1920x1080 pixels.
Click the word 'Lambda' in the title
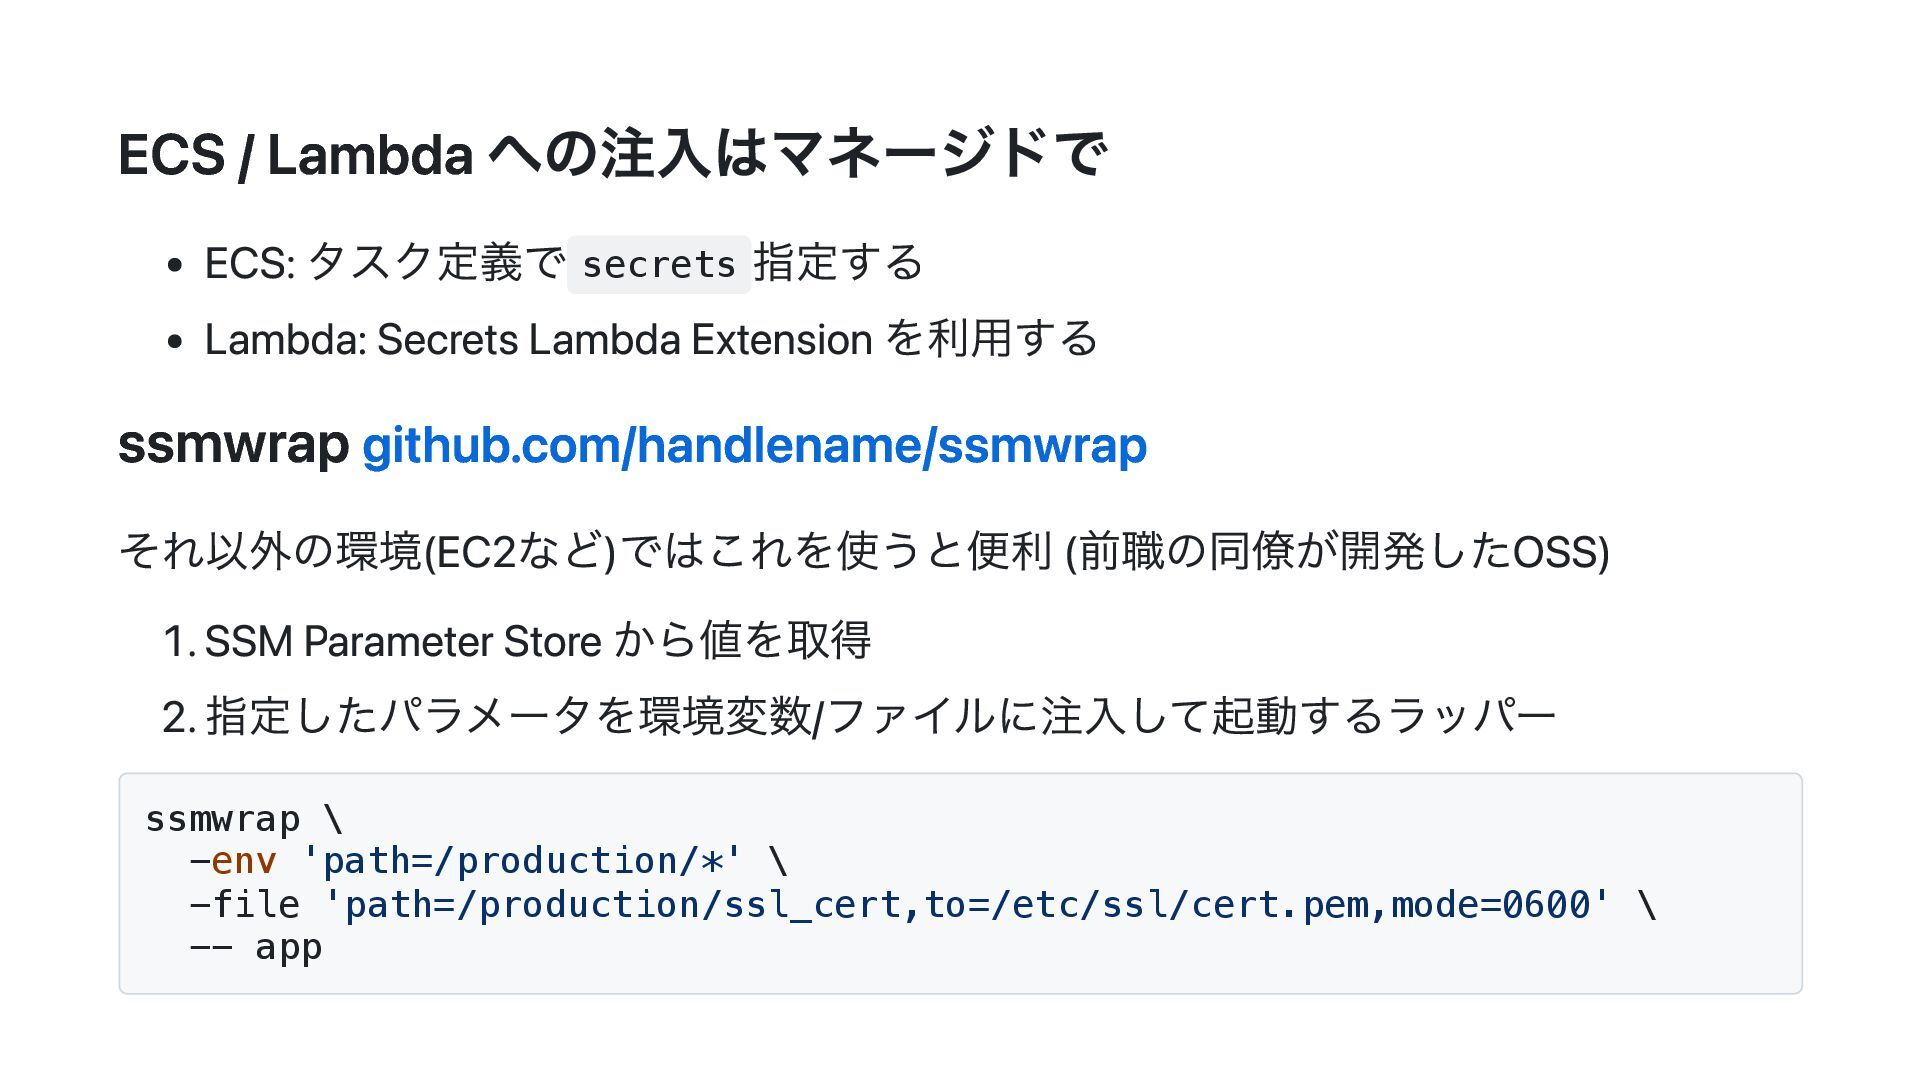370,155
